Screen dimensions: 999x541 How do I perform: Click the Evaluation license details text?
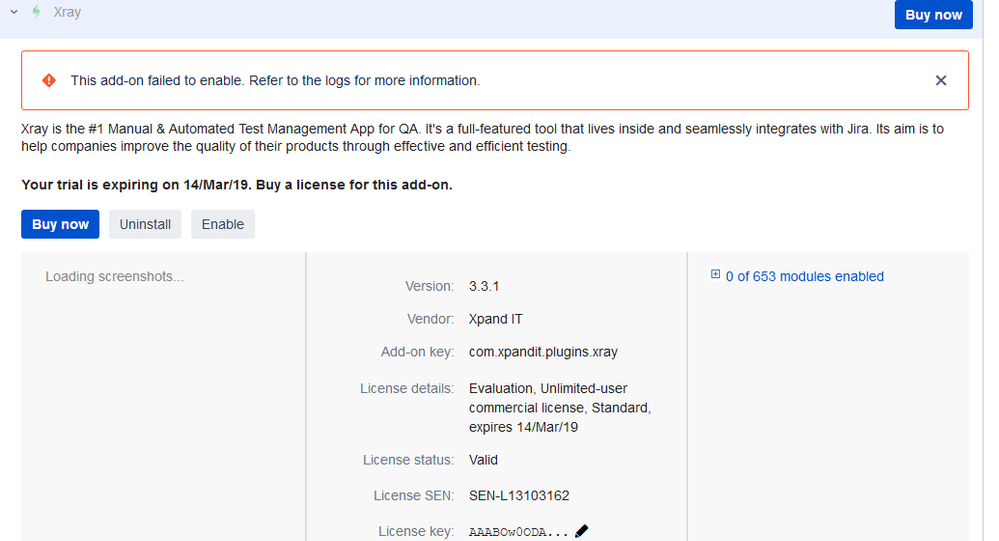(x=560, y=408)
